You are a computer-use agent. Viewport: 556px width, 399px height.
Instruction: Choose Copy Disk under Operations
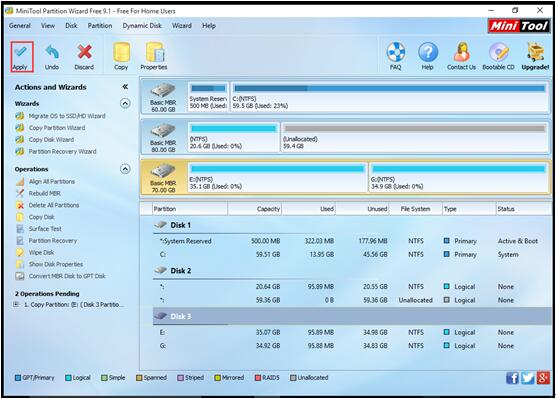pyautogui.click(x=35, y=217)
